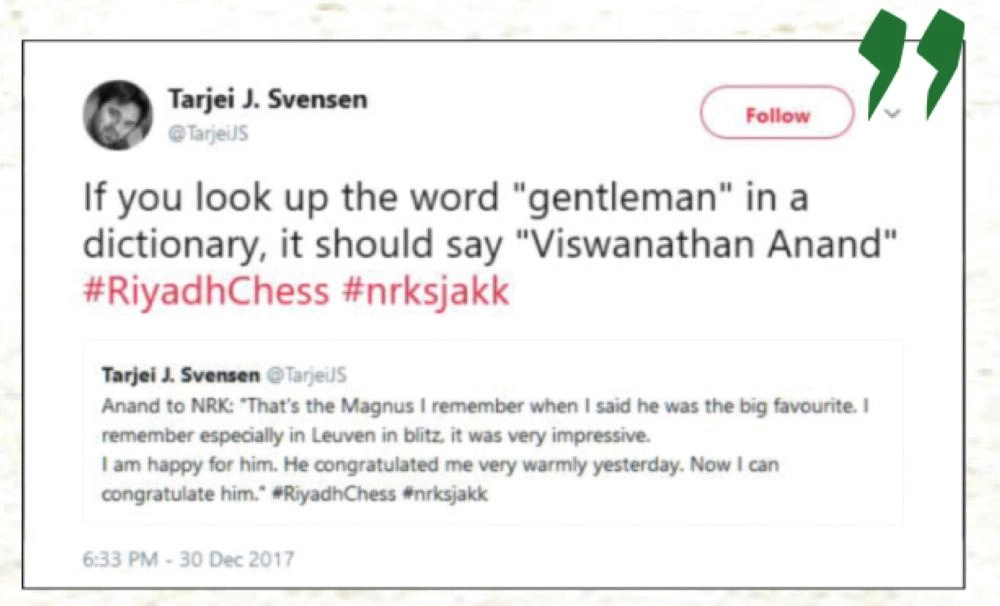
Task: Click the Follow button
Action: [x=777, y=115]
